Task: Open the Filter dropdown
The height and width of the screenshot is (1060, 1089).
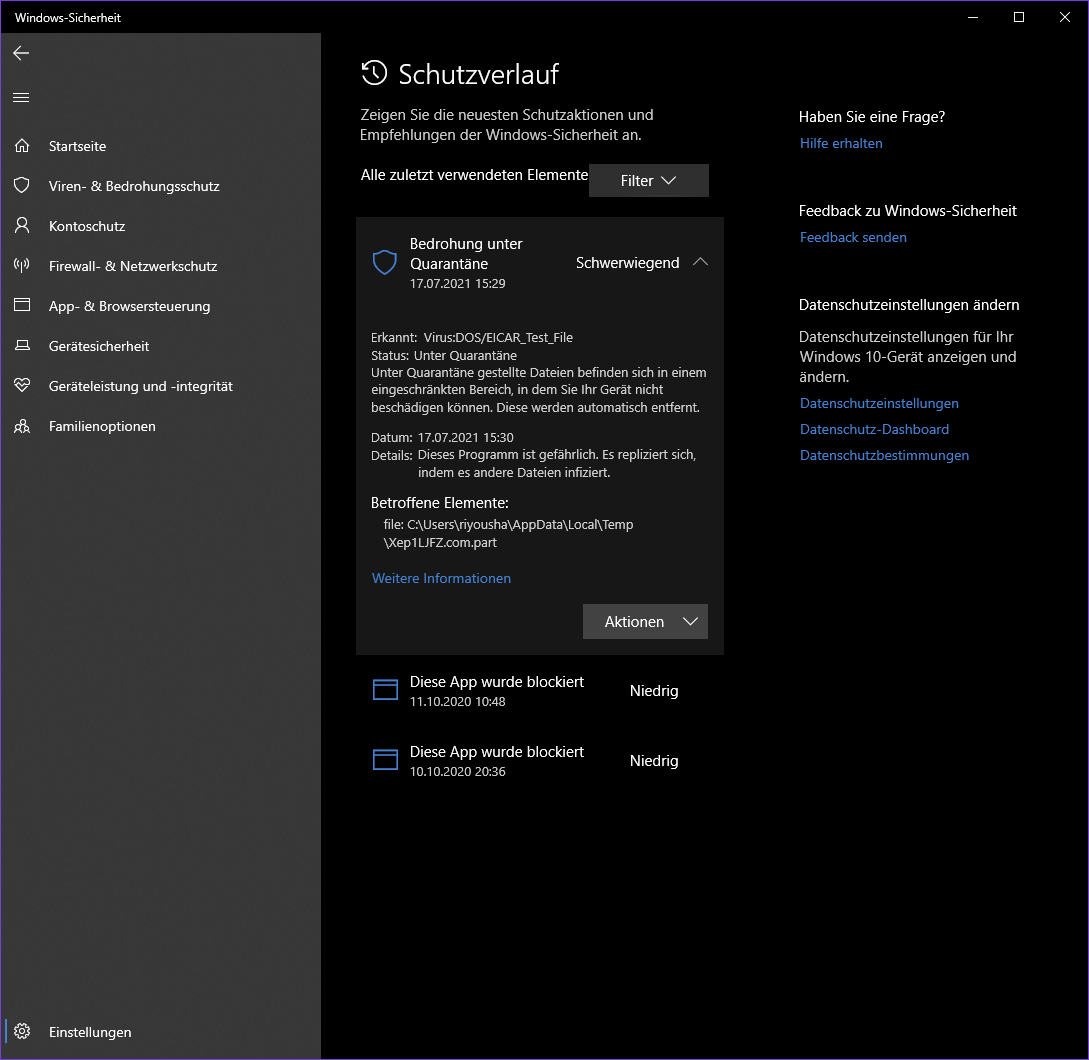Action: pyautogui.click(x=649, y=181)
